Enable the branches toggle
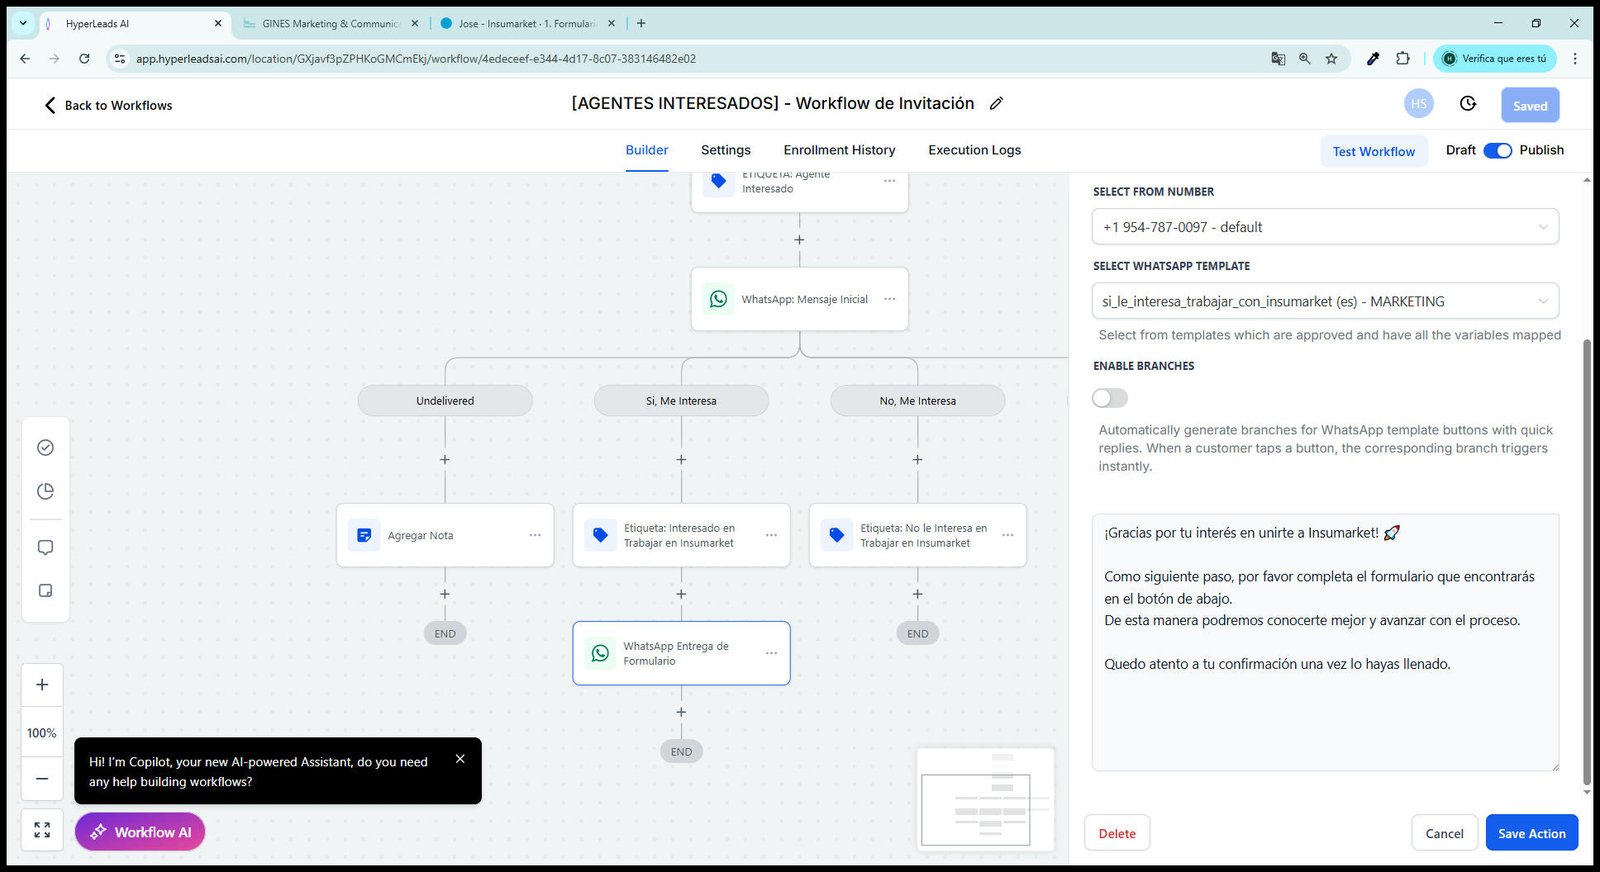This screenshot has width=1600, height=872. pos(1110,398)
